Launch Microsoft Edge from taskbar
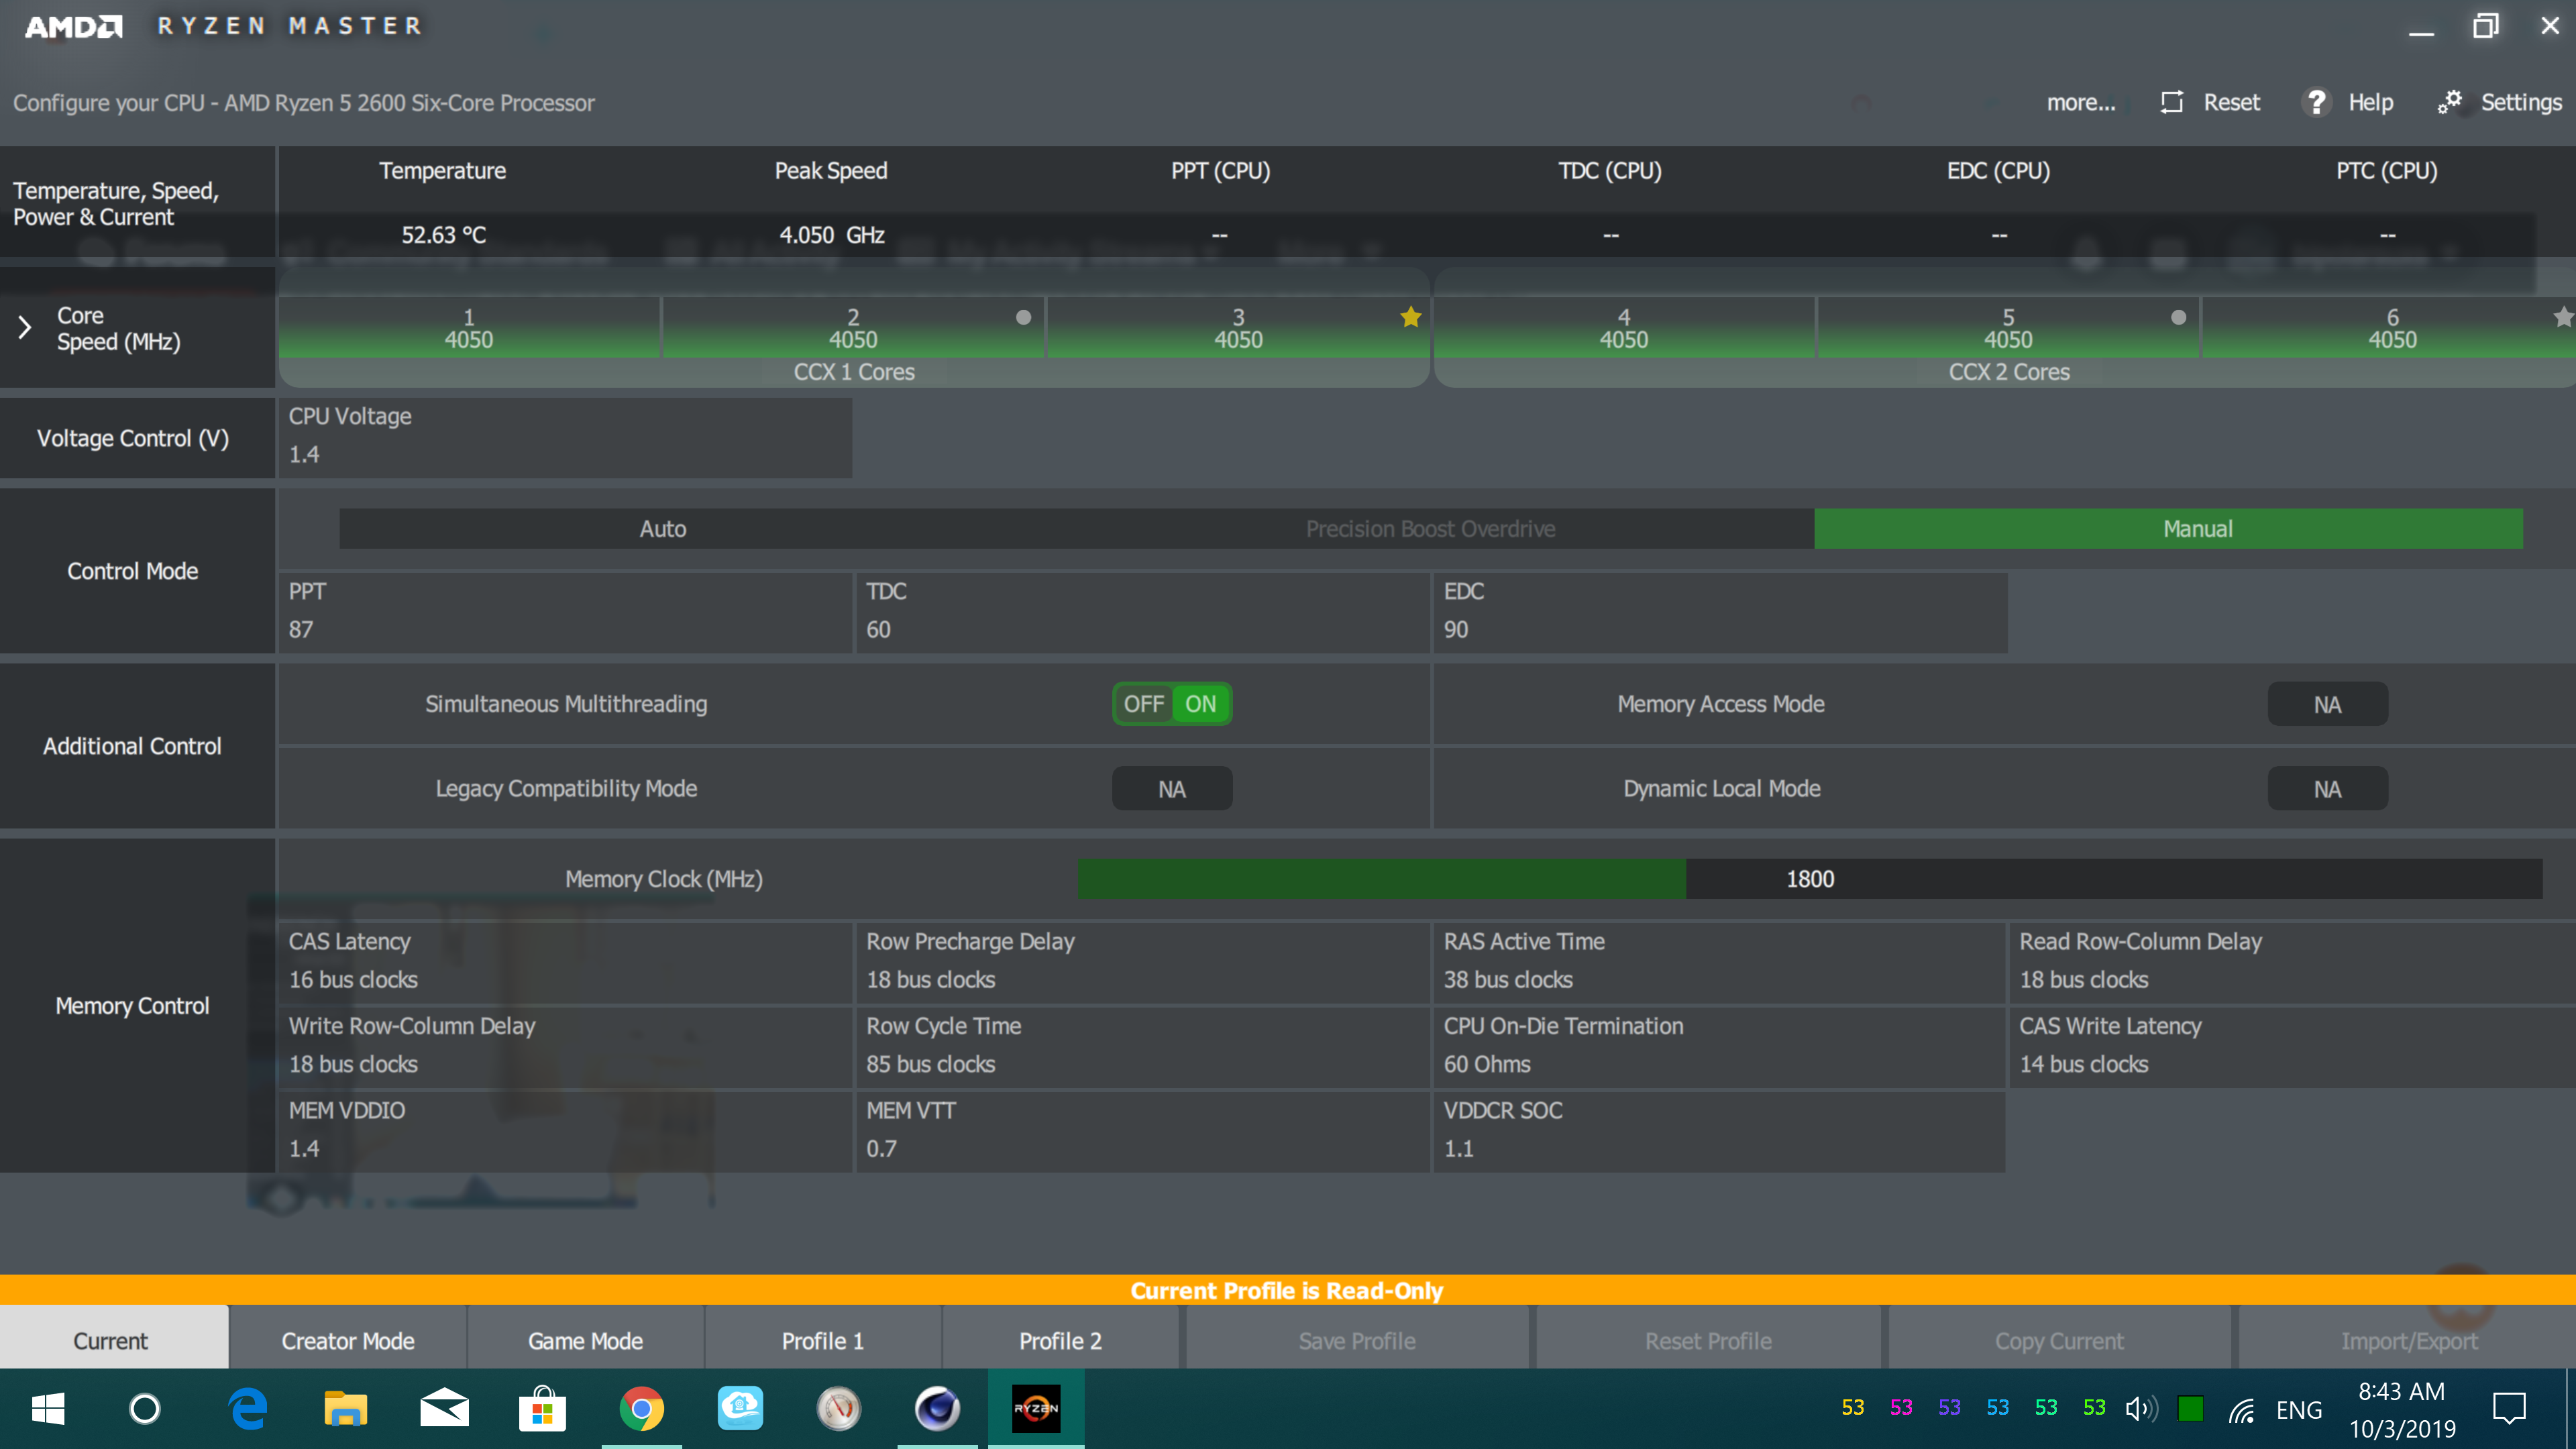This screenshot has height=1449, width=2576. click(x=247, y=1409)
